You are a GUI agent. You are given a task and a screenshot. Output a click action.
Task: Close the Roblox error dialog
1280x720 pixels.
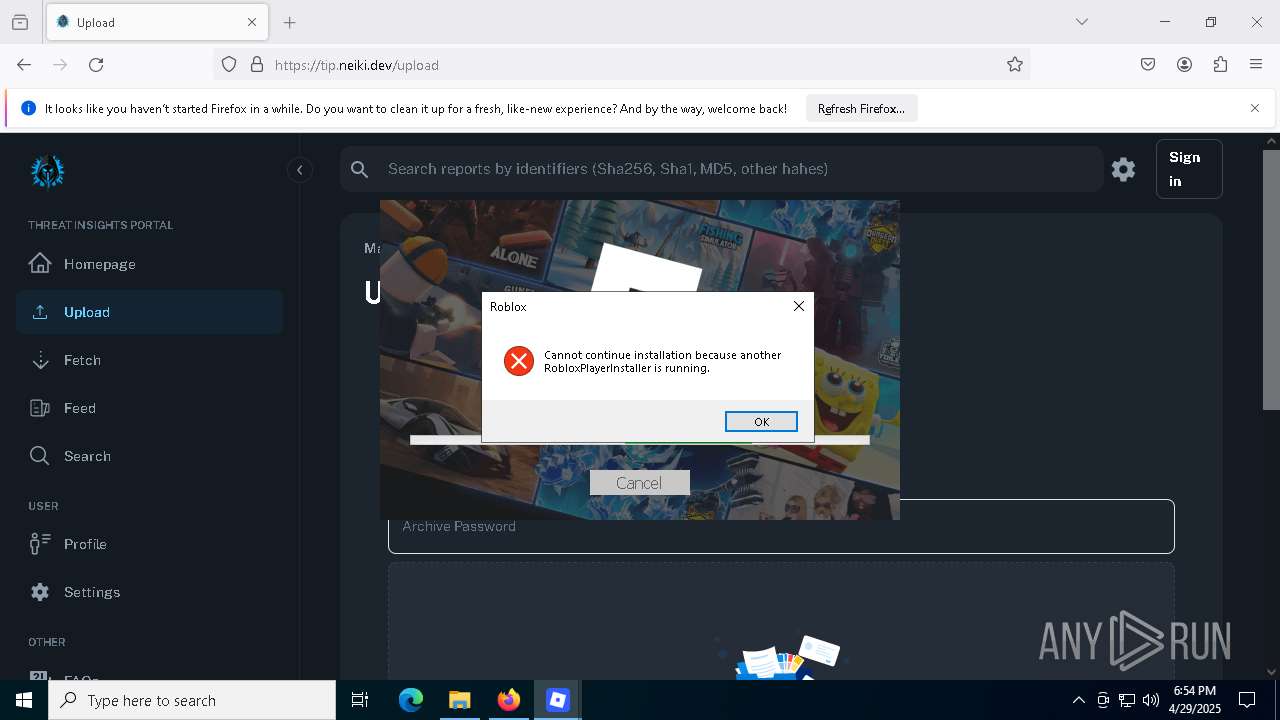click(x=799, y=306)
